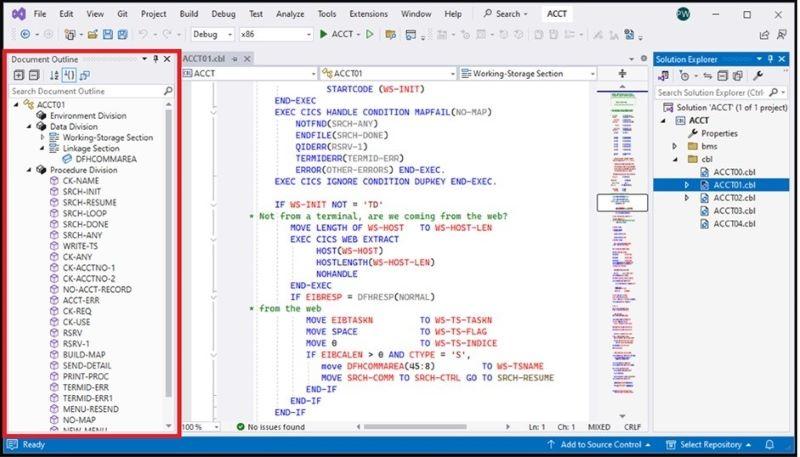Viewport: 800px width, 457px height.
Task: Open the File menu
Action: (x=40, y=14)
